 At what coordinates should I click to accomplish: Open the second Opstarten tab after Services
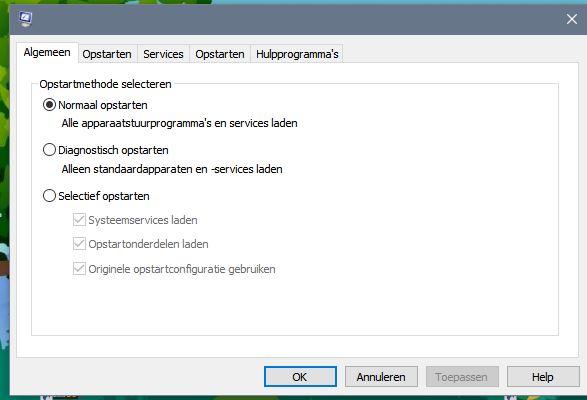pyautogui.click(x=220, y=54)
